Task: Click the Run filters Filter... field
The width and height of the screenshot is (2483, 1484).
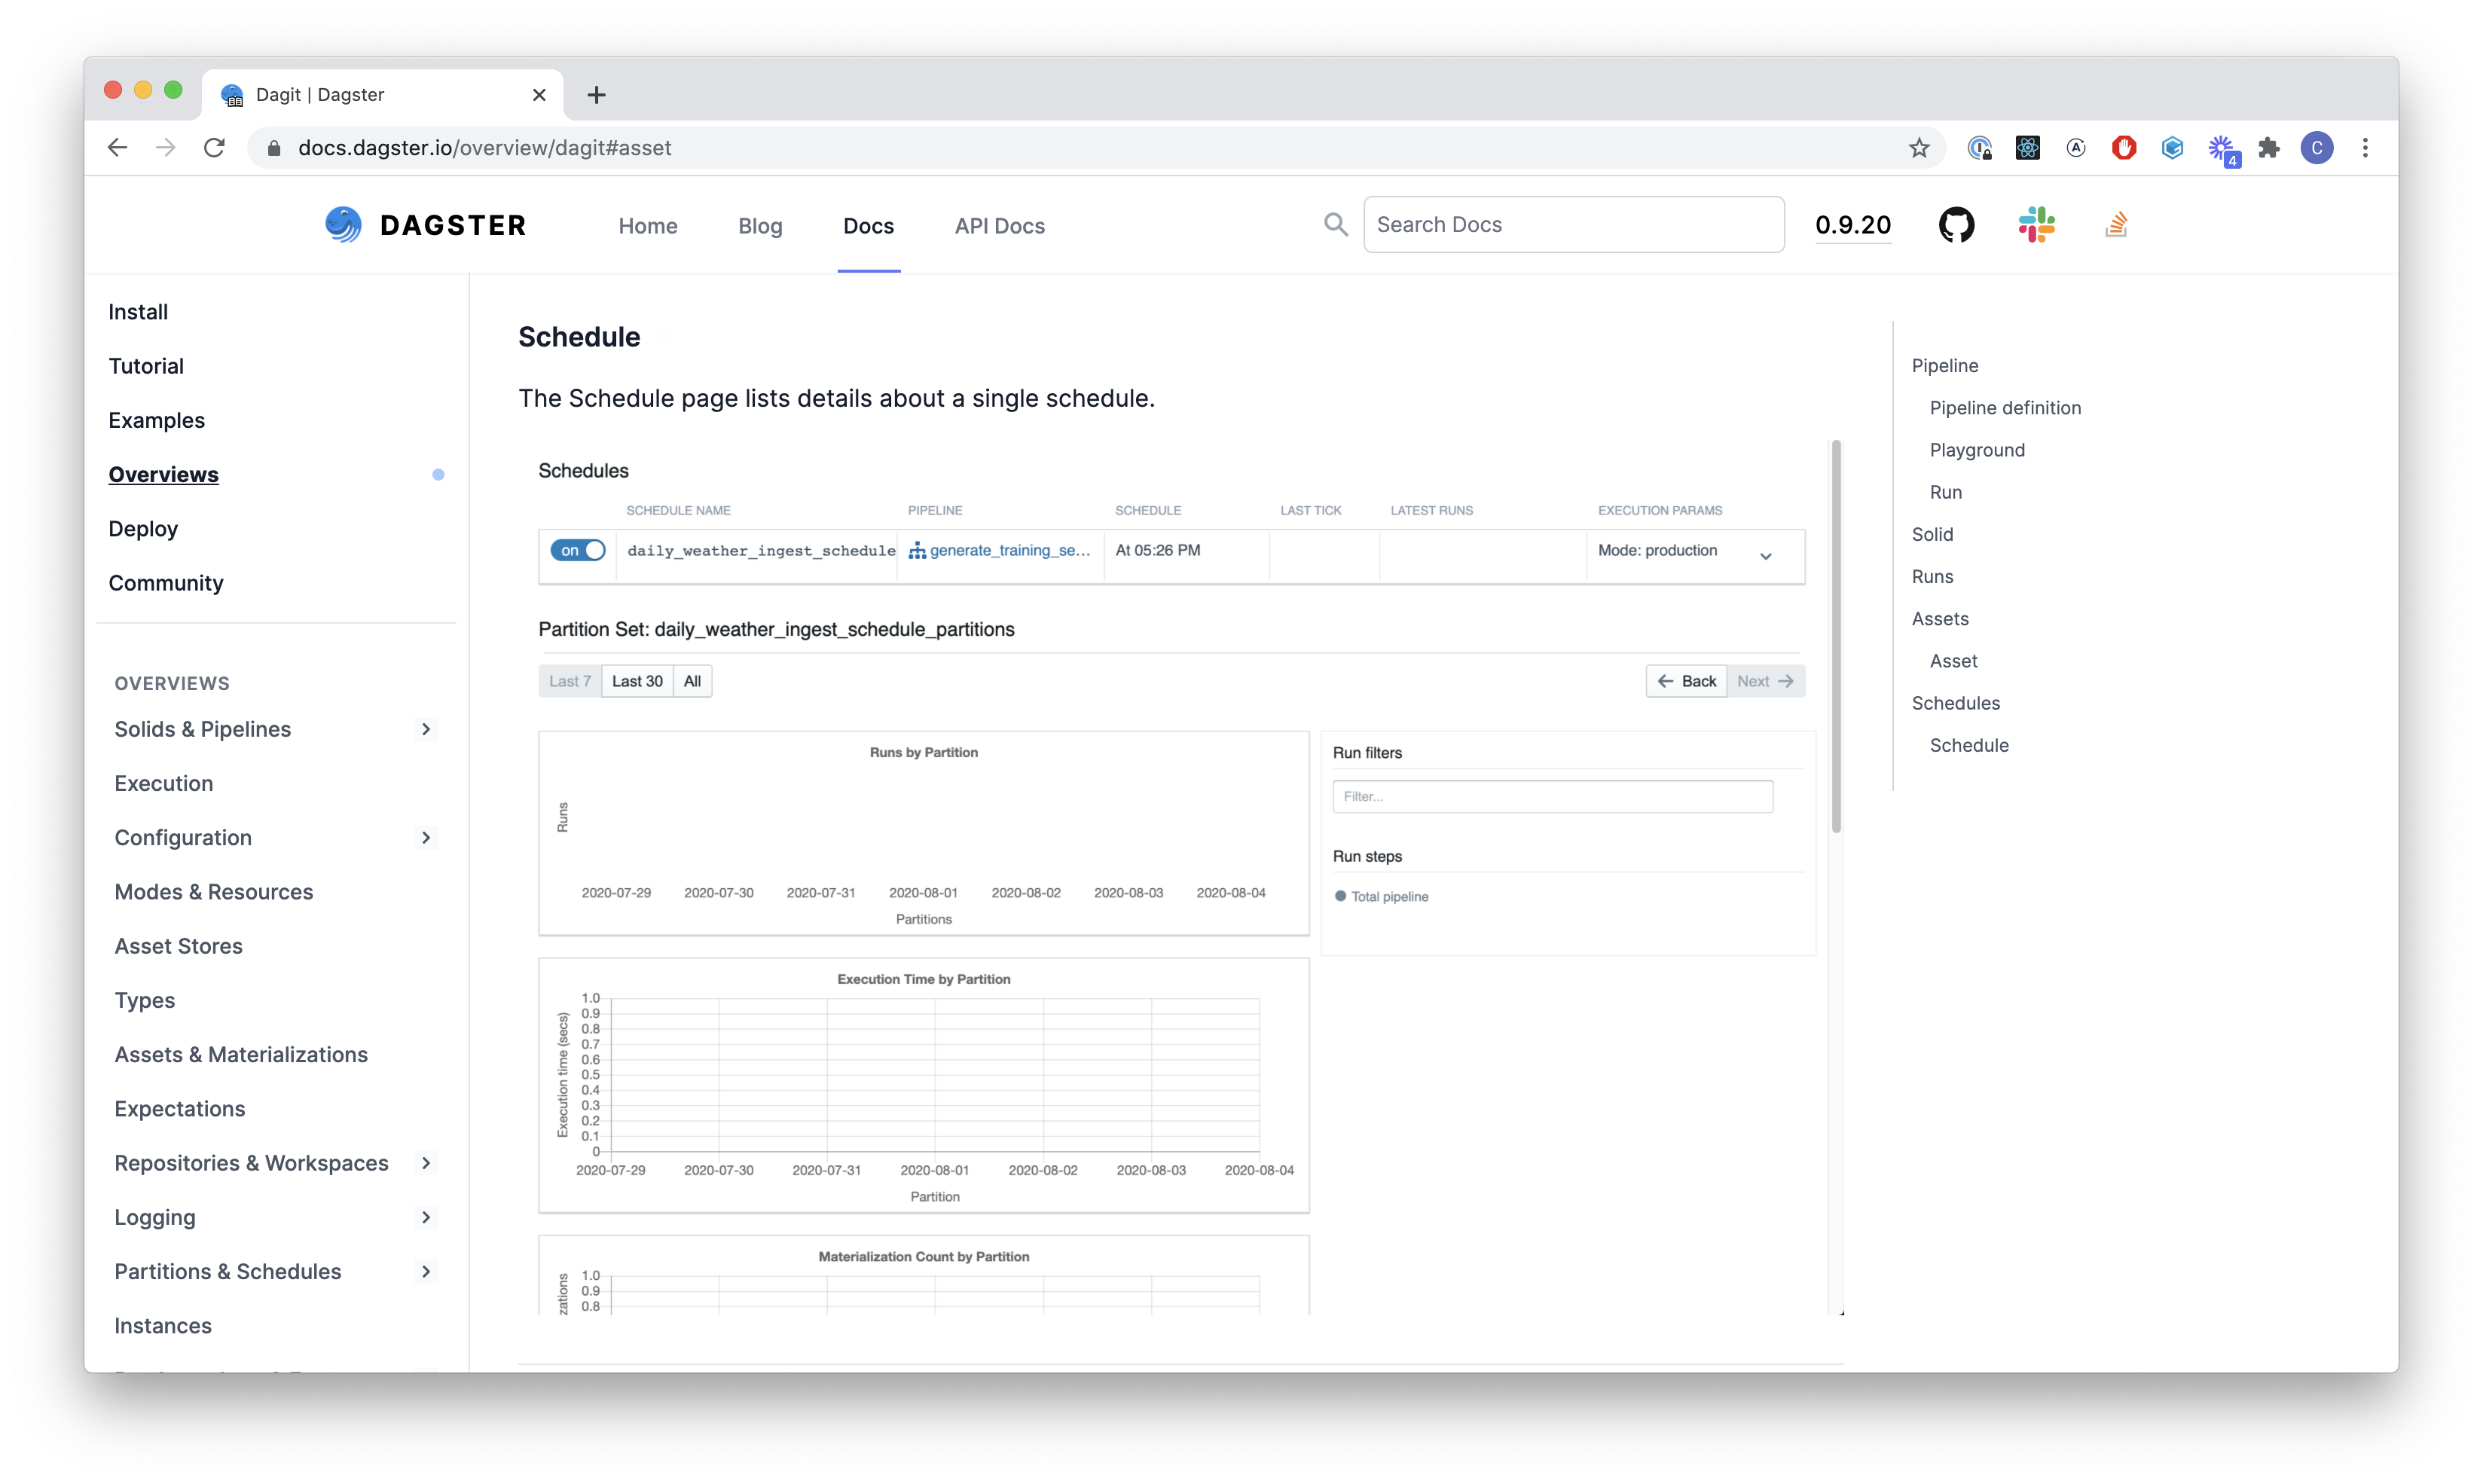Action: (1552, 797)
